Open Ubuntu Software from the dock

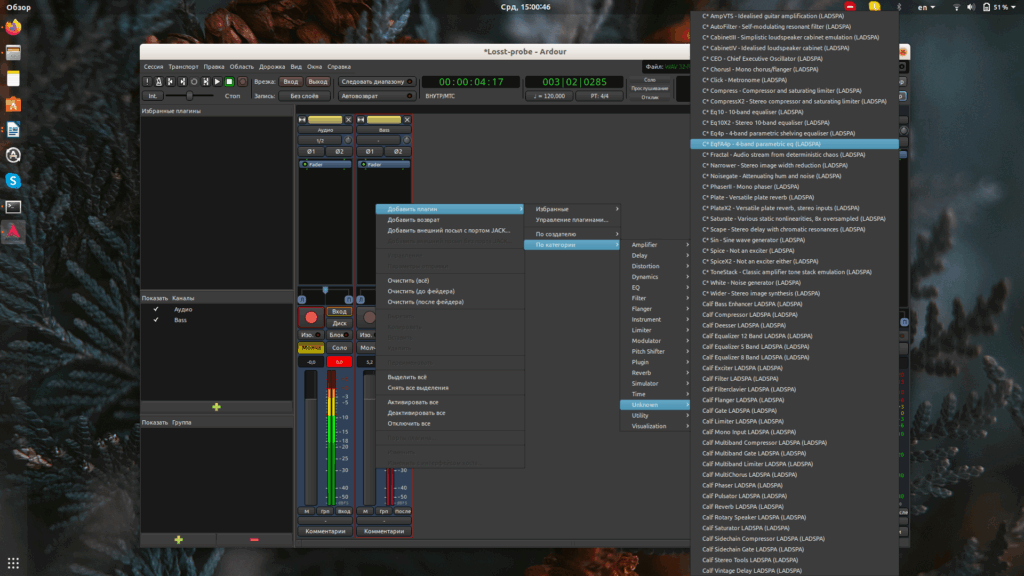point(13,104)
